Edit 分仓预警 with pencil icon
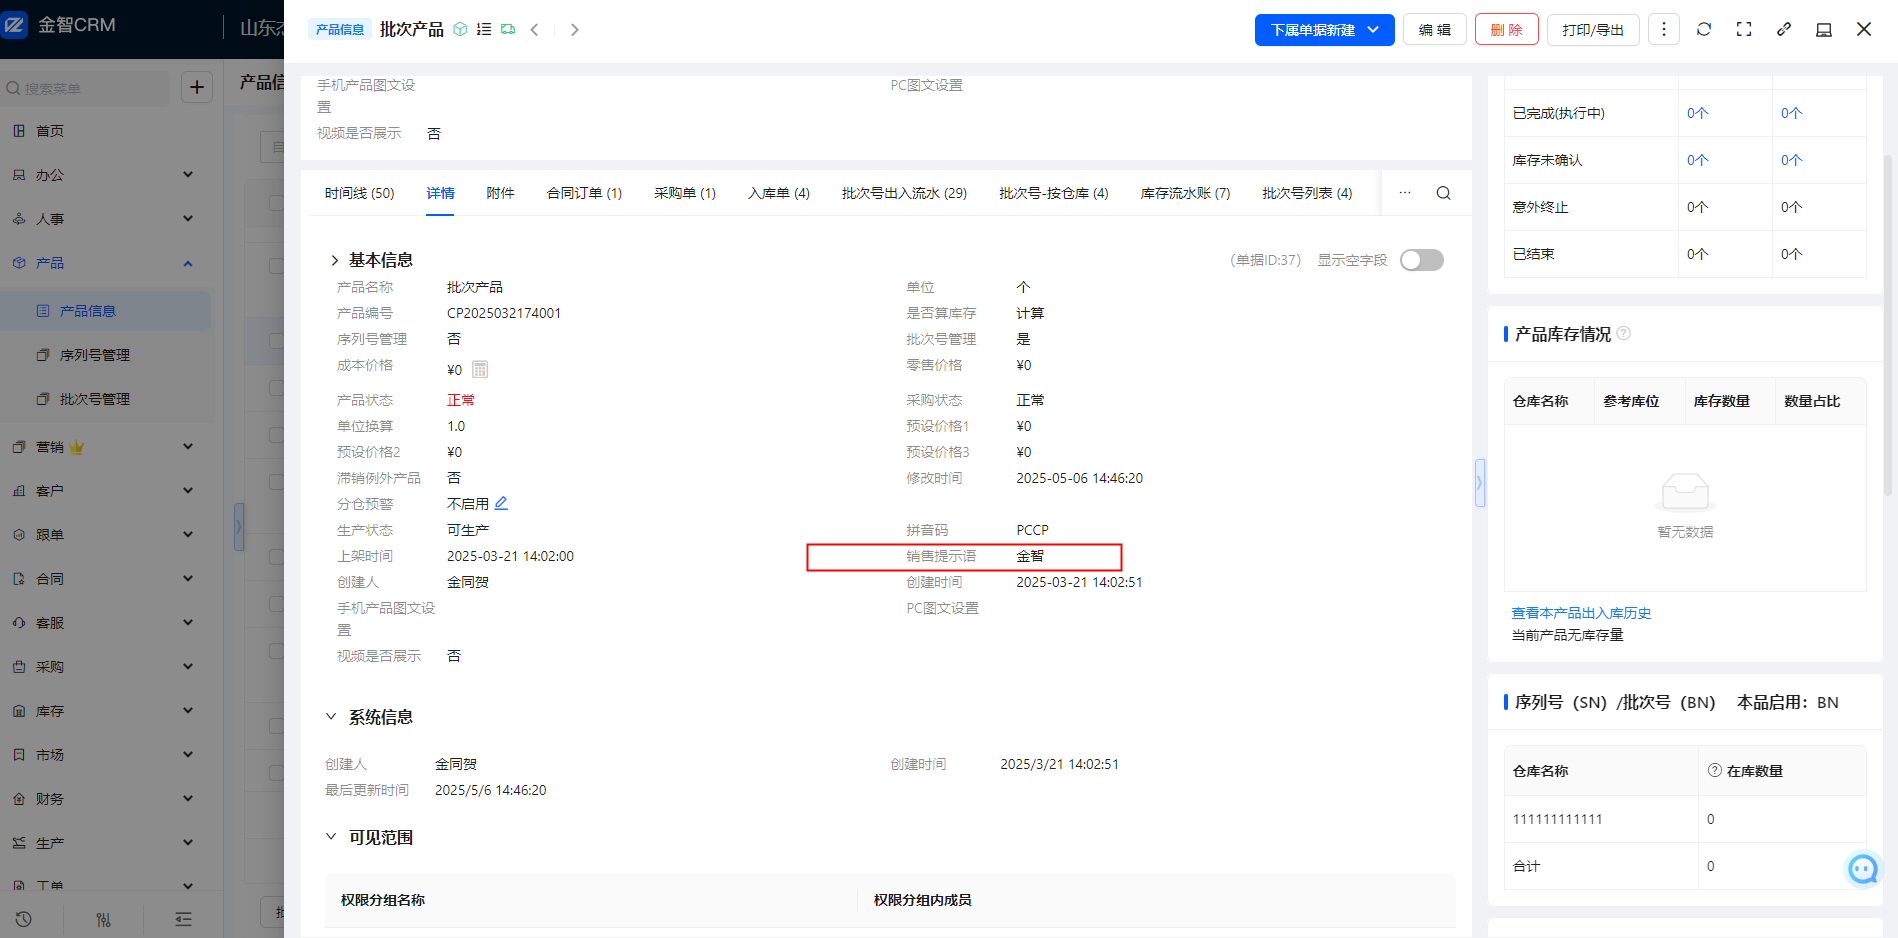The image size is (1898, 938). (x=502, y=503)
